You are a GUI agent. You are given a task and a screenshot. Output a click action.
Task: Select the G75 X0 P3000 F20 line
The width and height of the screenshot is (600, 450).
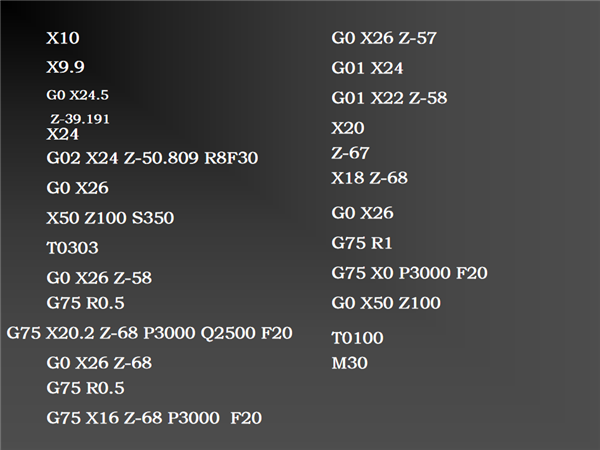(x=410, y=273)
